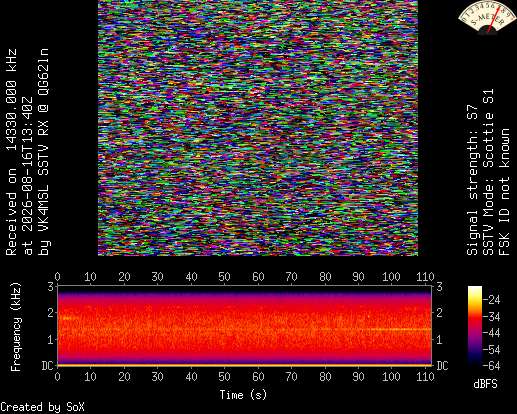517x414 pixels.
Task: Click the 'Received on 14330.000 kHz' text
Action: 11,152
